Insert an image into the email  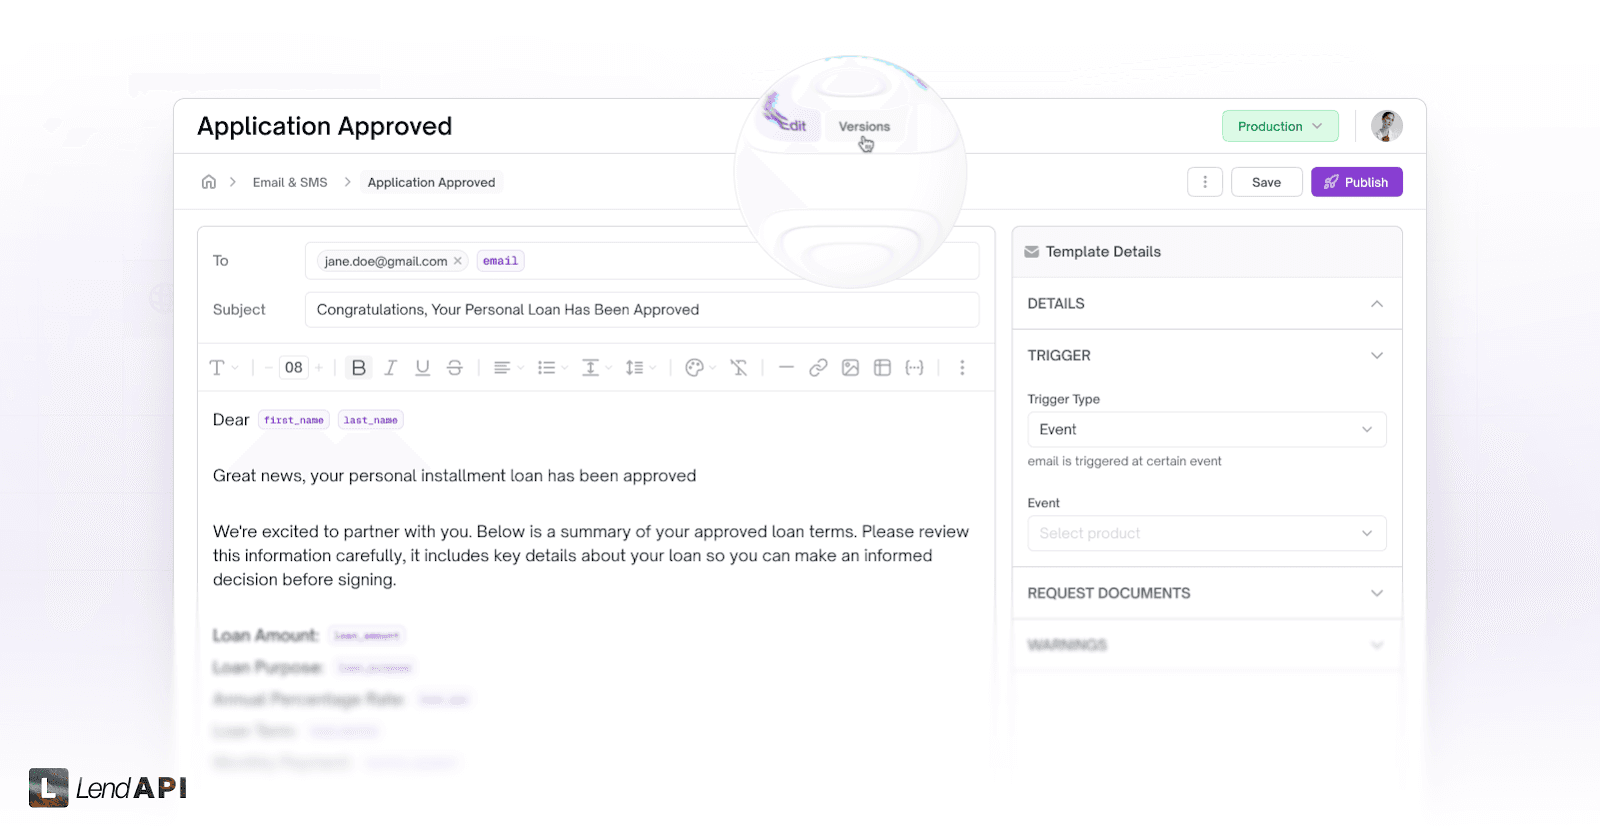[x=850, y=367]
